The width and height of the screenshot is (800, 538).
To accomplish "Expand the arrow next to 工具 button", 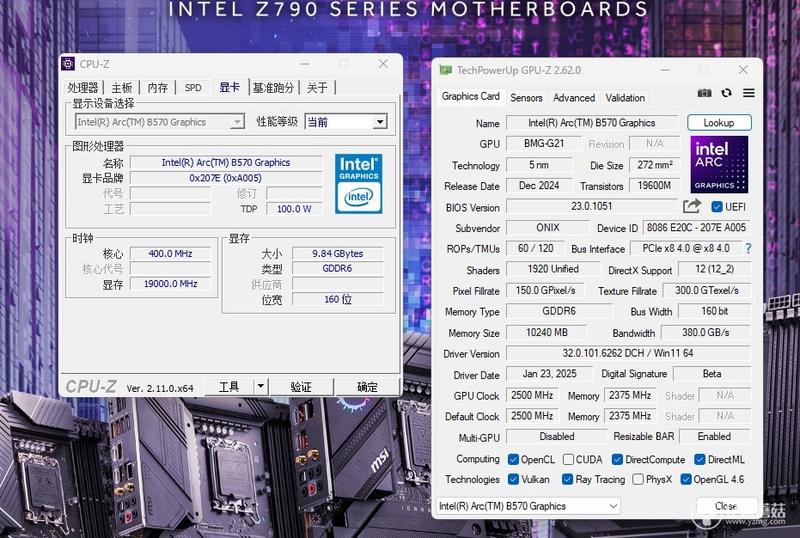I will pyautogui.click(x=261, y=386).
